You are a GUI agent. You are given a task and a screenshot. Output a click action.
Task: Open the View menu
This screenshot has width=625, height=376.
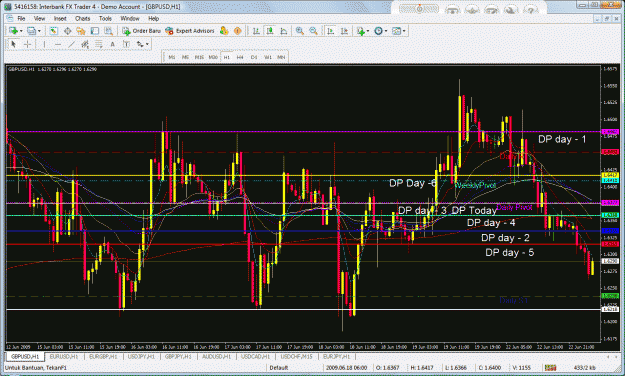coord(39,19)
